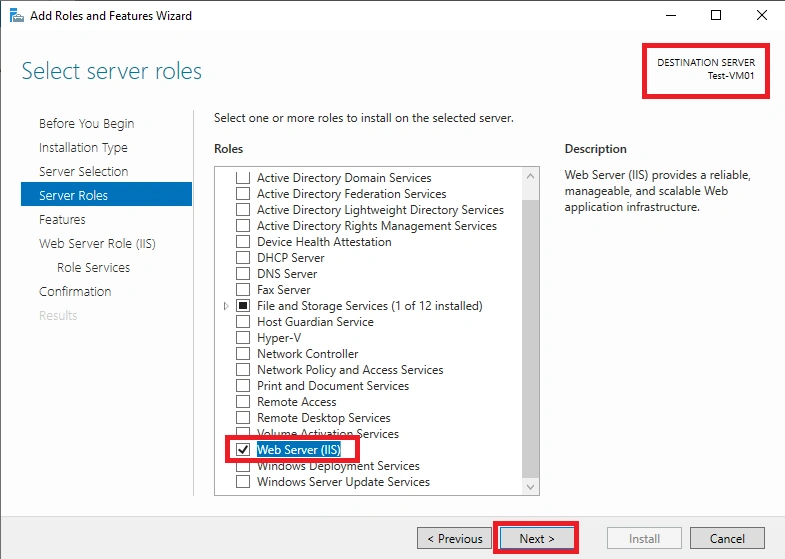Check the Host Guardian Service role
This screenshot has width=785, height=559.
point(243,322)
